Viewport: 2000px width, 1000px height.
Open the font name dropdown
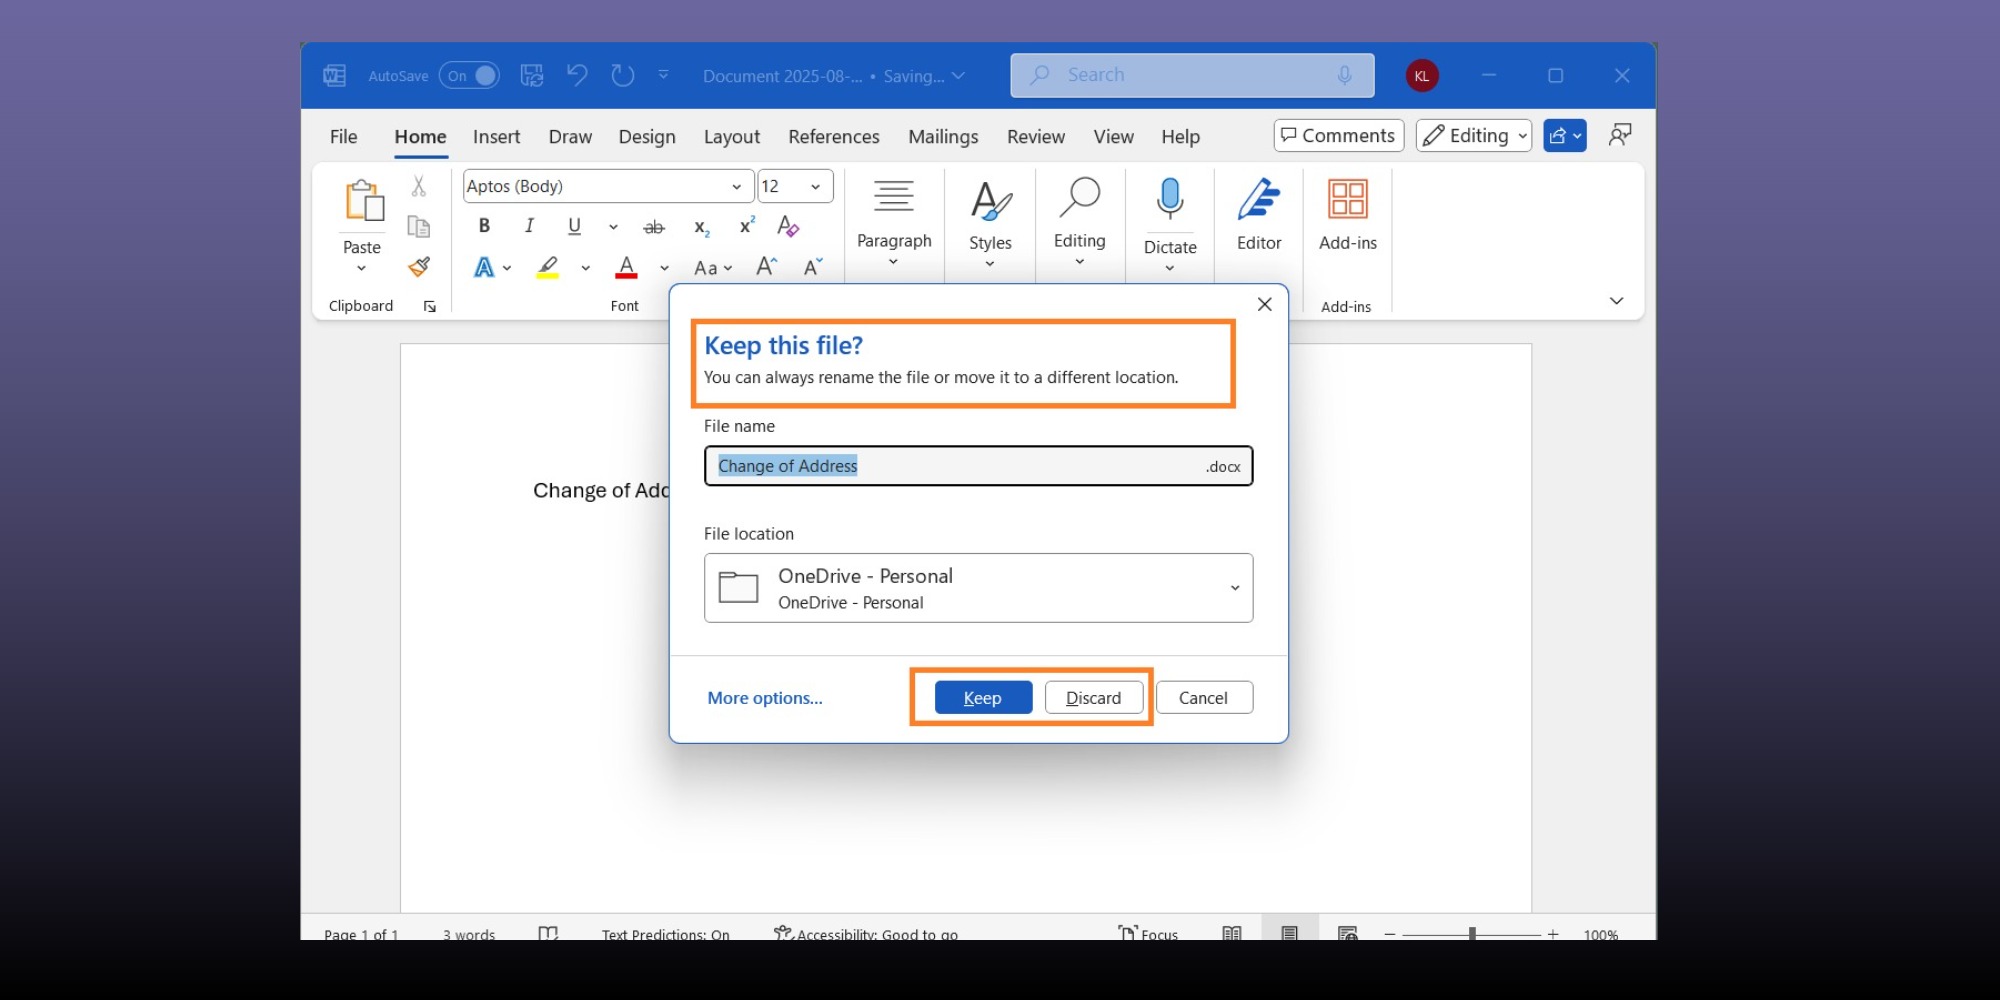[x=736, y=186]
